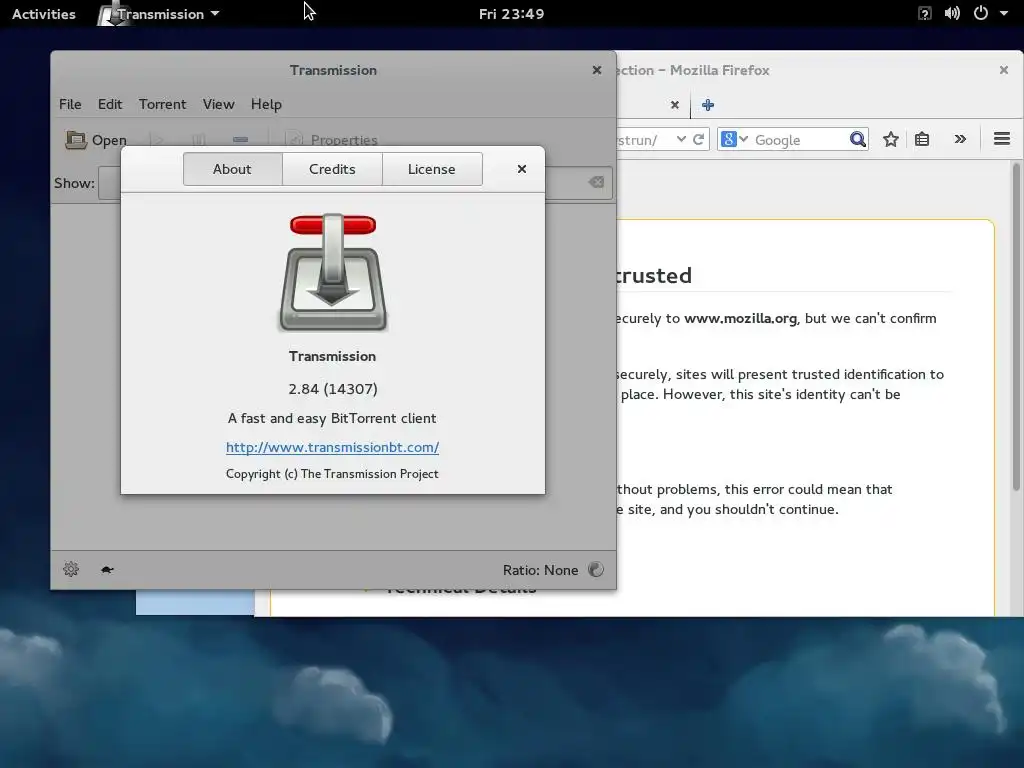Open the File menu in Transmission
This screenshot has width=1024, height=768.
(x=70, y=104)
